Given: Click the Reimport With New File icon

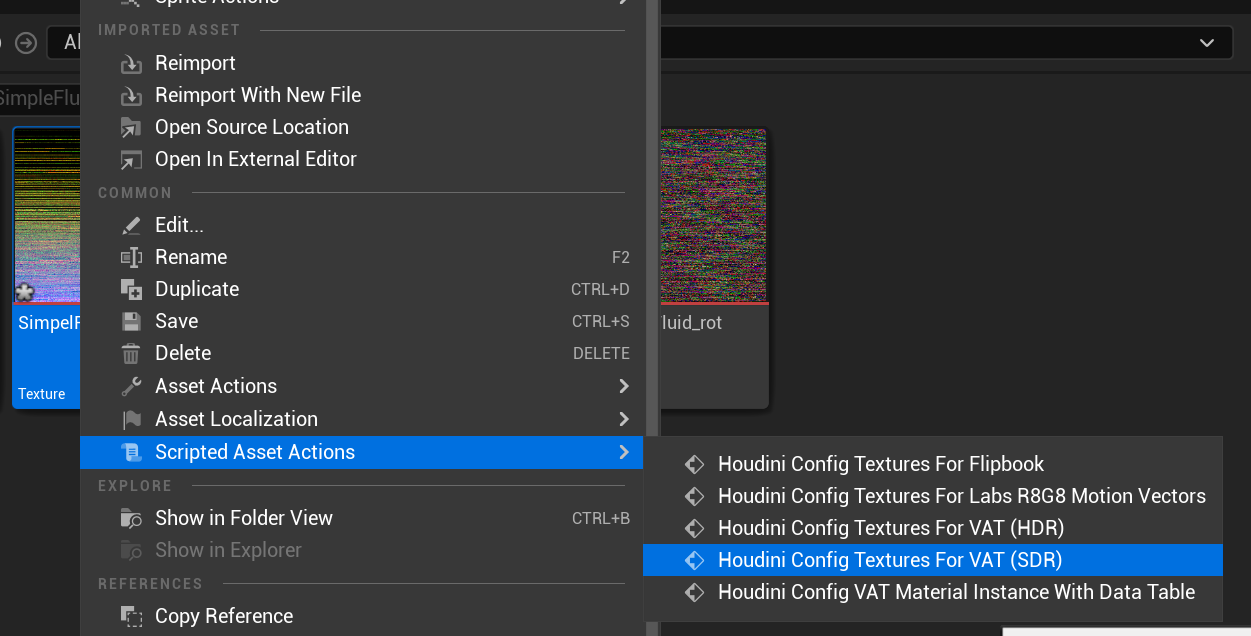Looking at the screenshot, I should click(x=131, y=96).
